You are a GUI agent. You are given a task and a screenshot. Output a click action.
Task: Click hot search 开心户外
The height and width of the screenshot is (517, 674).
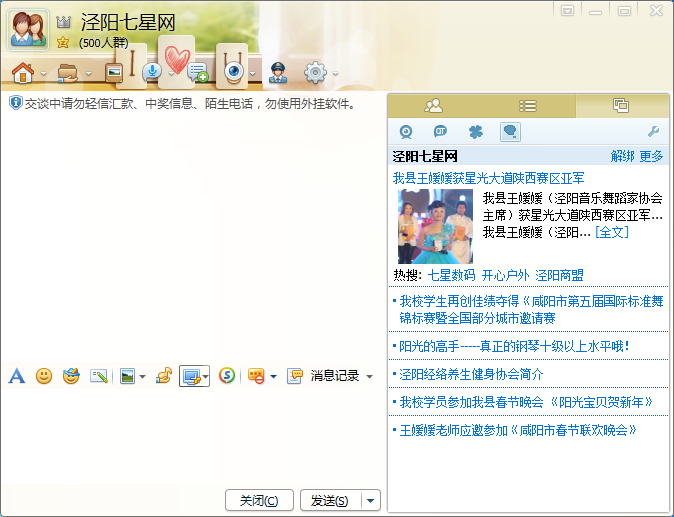(x=505, y=275)
